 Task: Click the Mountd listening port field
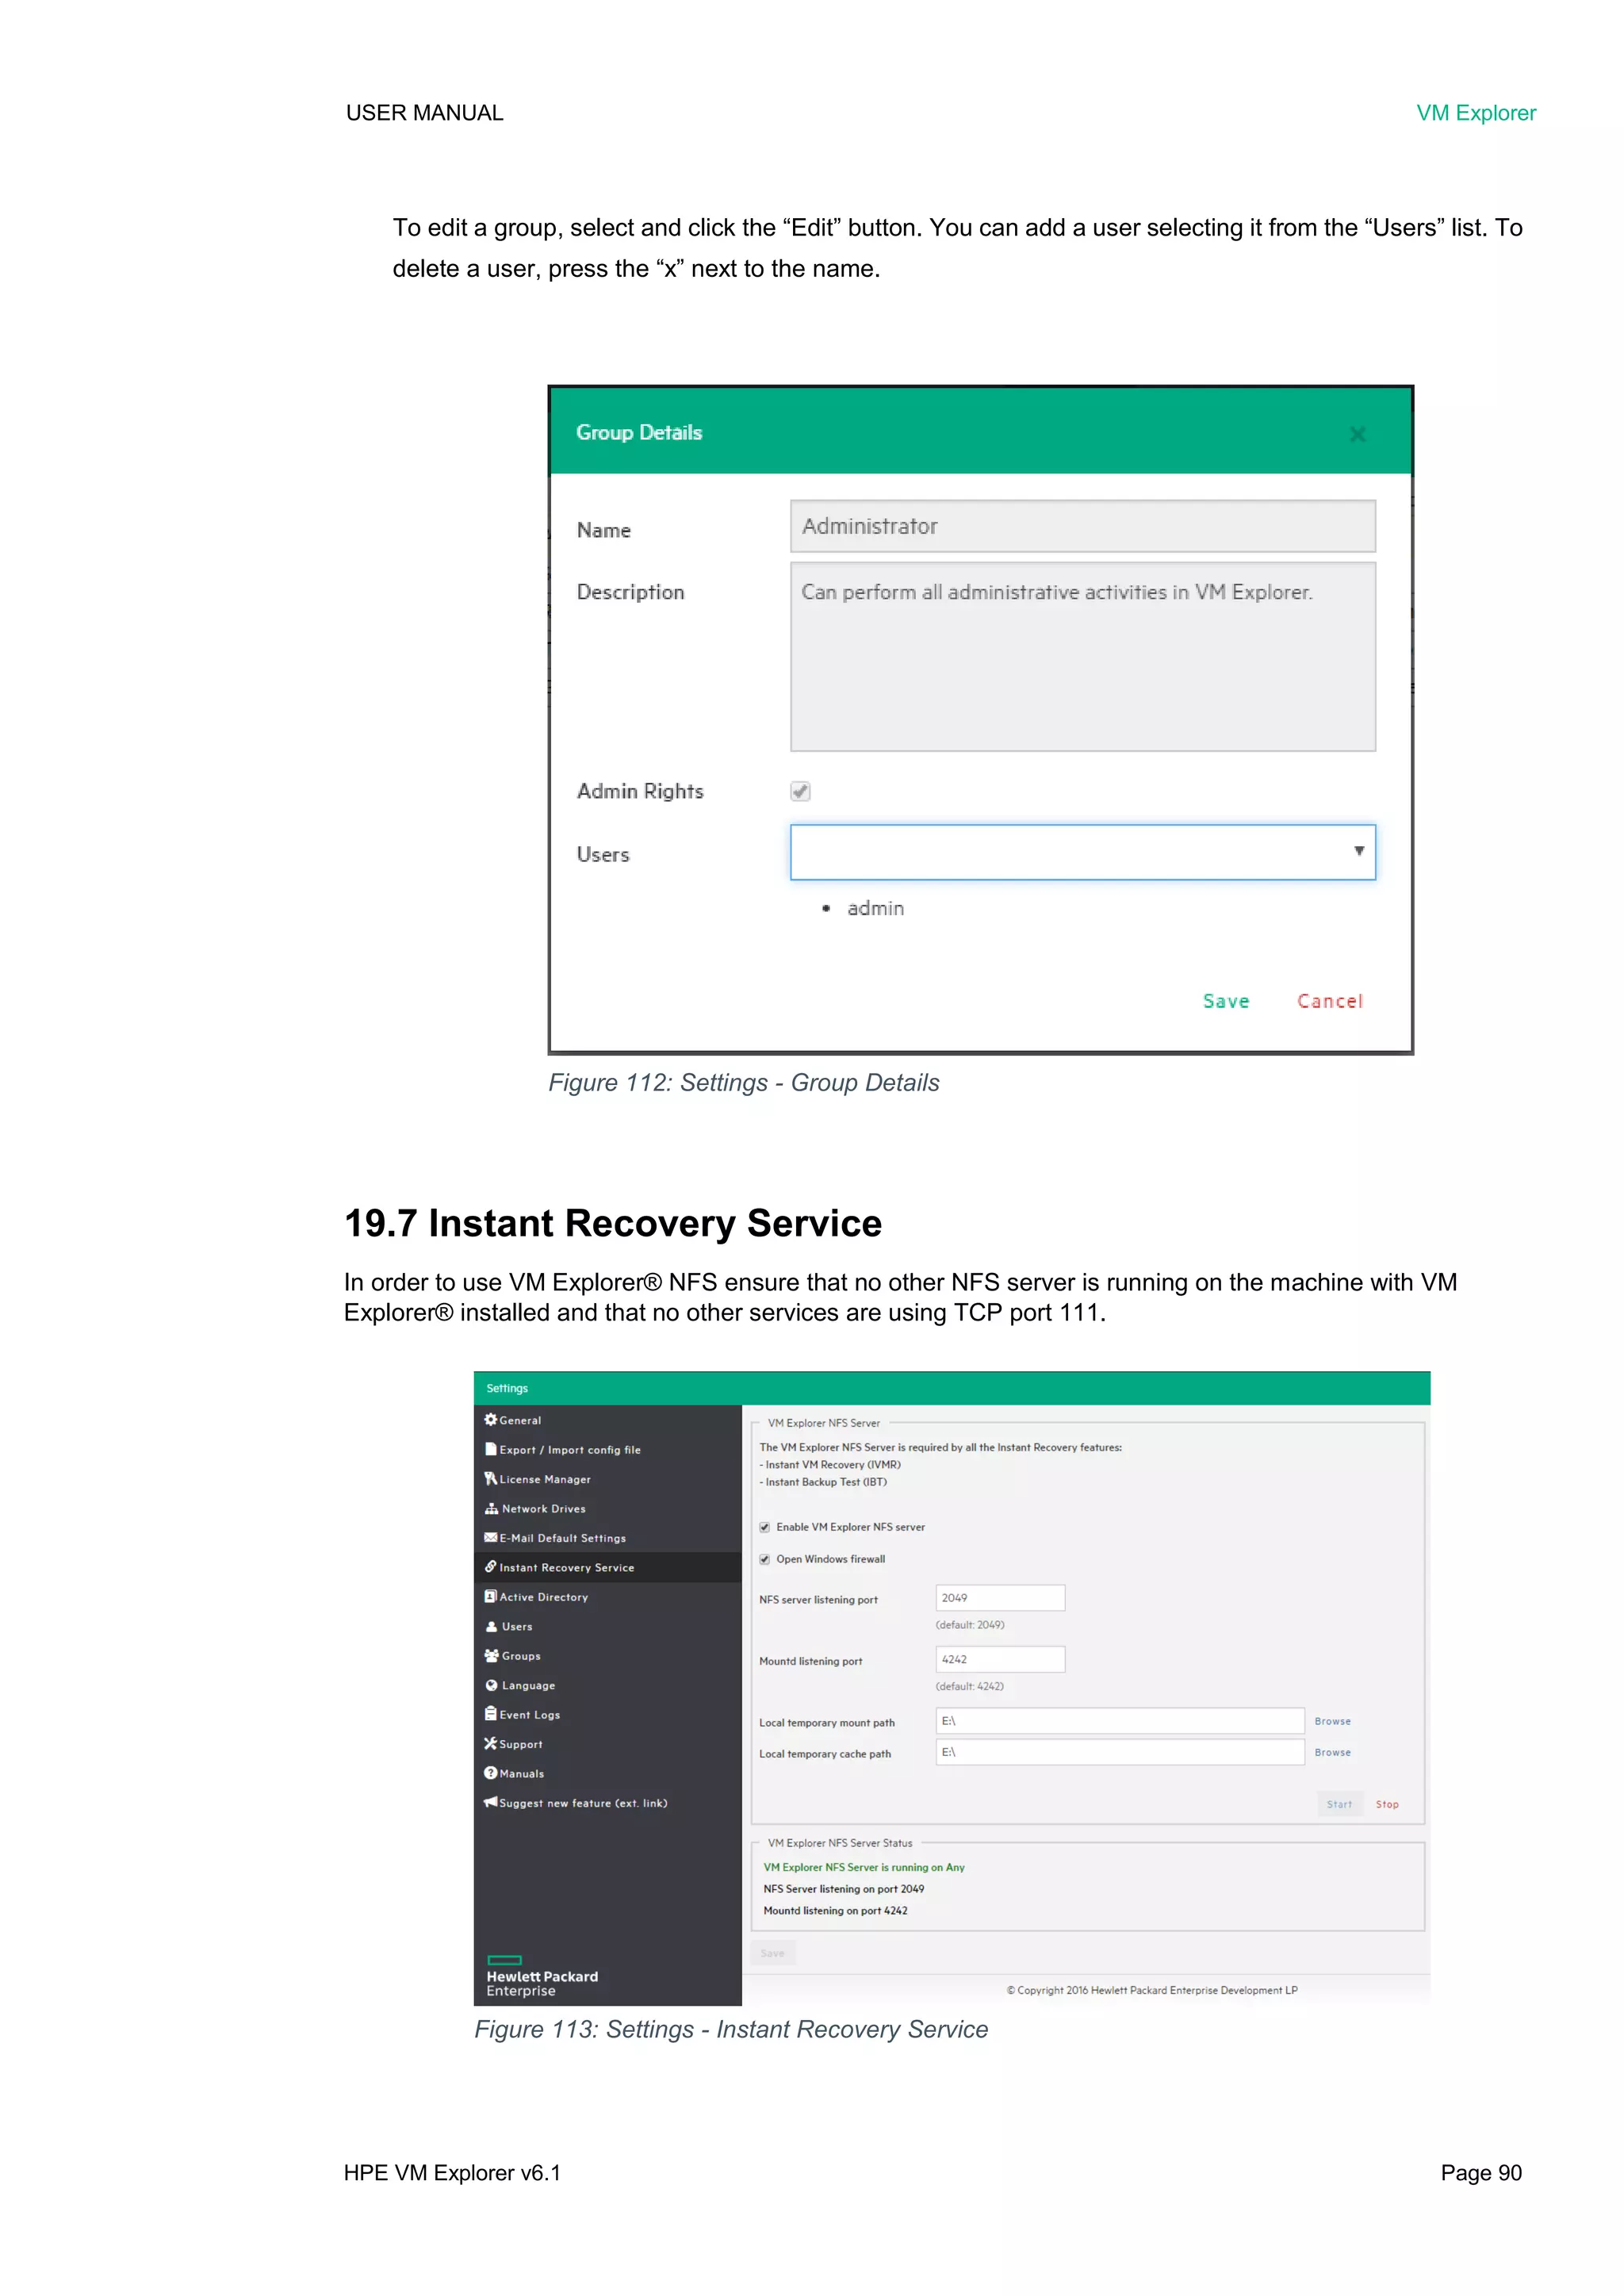click(x=1000, y=1659)
